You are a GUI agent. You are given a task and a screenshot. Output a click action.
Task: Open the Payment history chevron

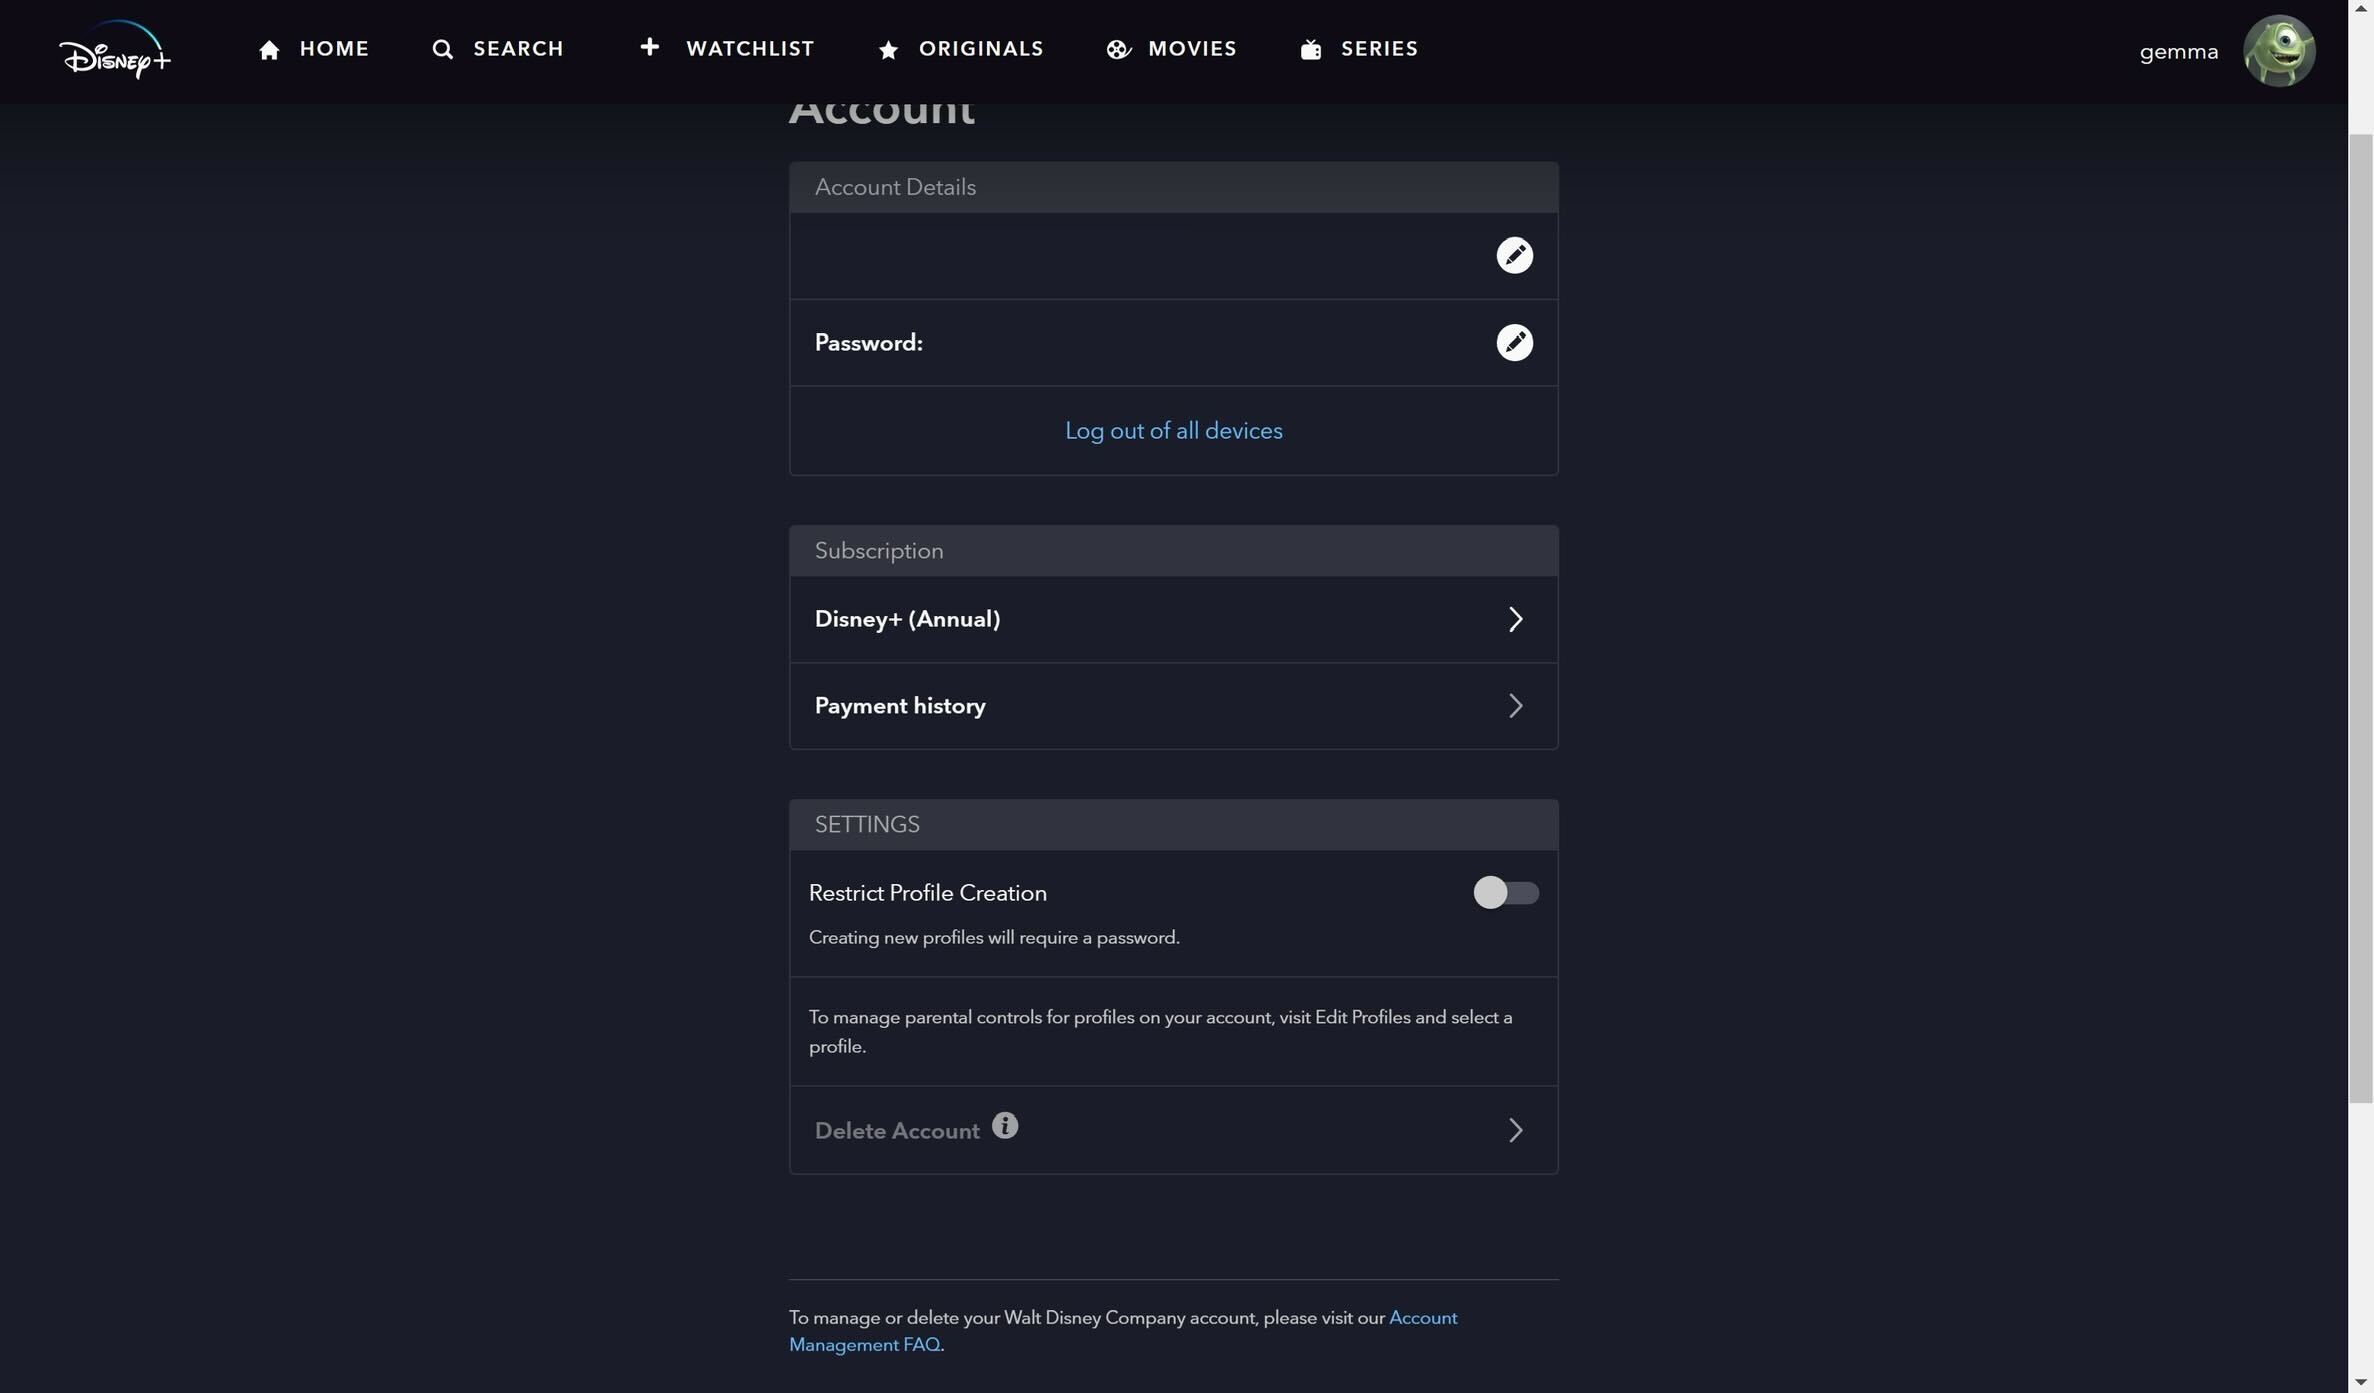pos(1515,706)
